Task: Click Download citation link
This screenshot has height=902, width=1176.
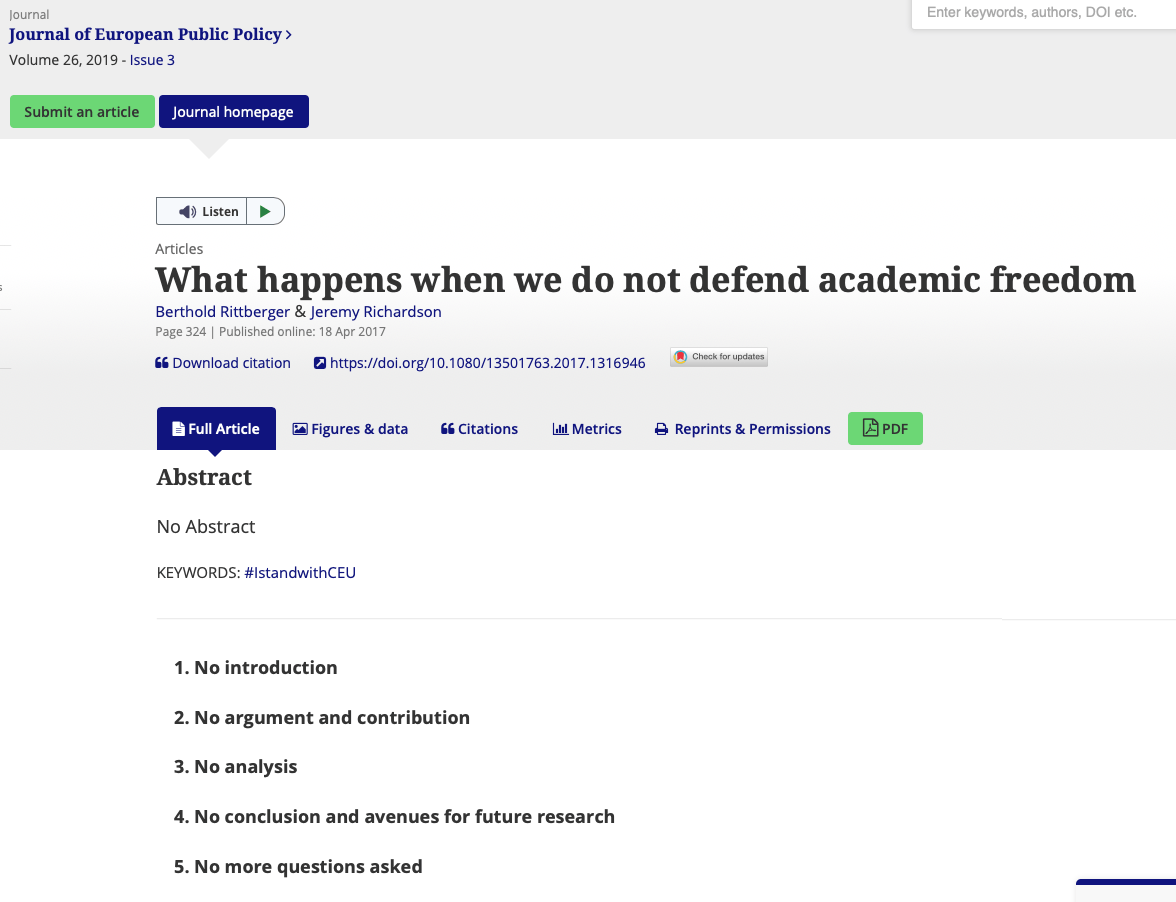Action: coord(223,363)
